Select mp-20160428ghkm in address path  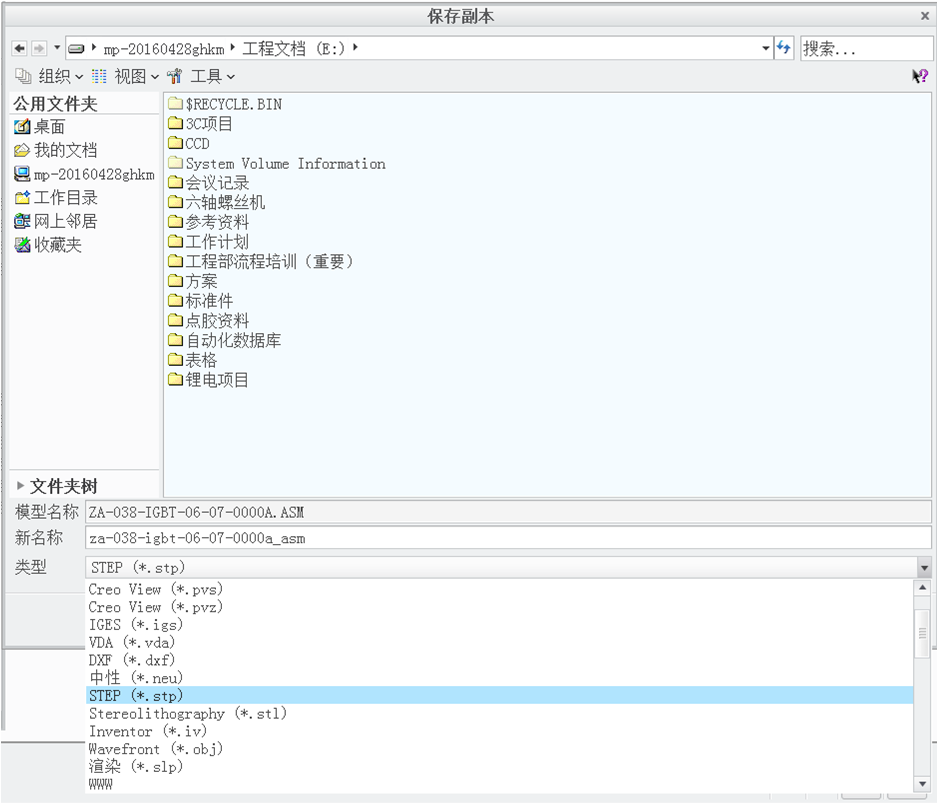164,48
